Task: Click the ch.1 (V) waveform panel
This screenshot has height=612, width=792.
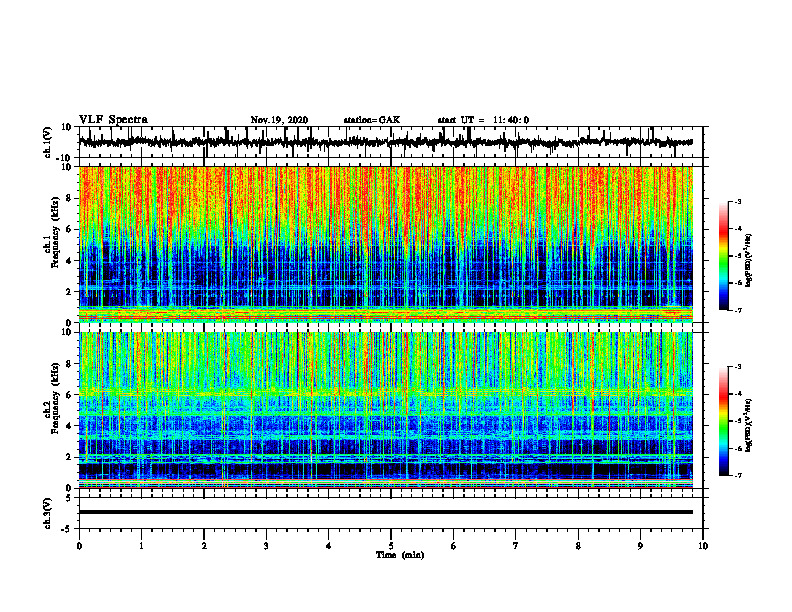Action: coord(390,142)
